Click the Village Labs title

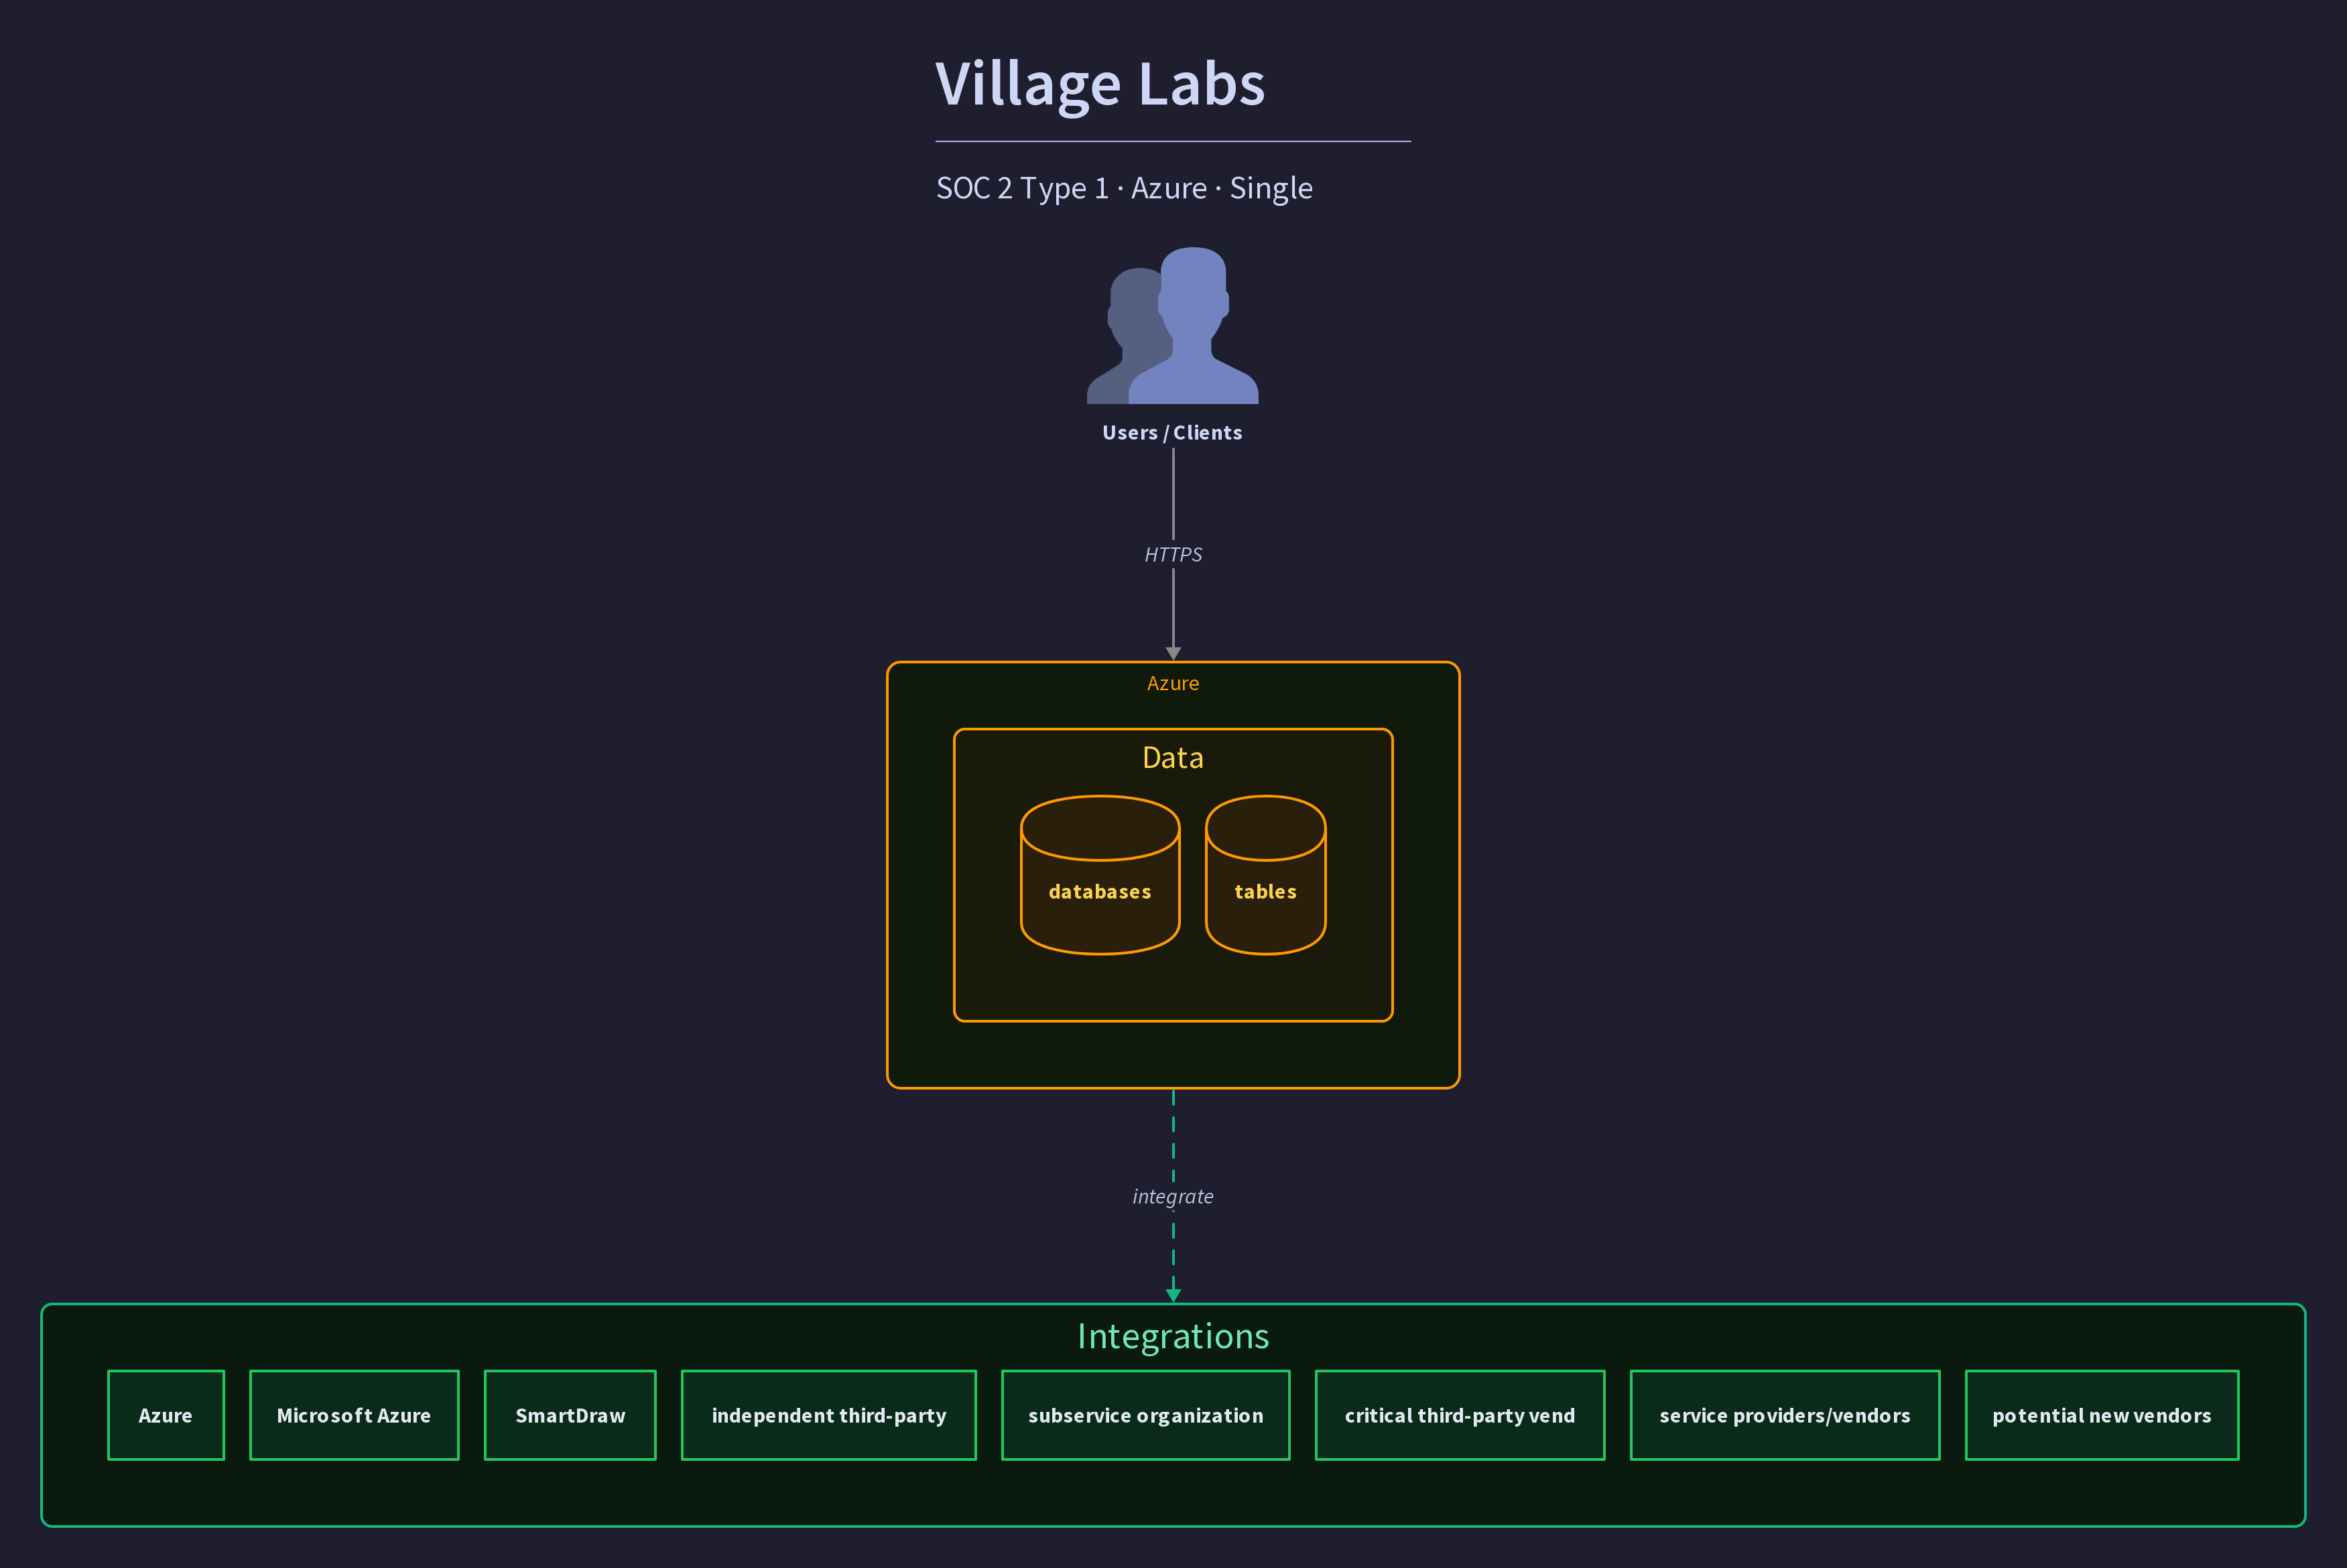(x=1100, y=84)
